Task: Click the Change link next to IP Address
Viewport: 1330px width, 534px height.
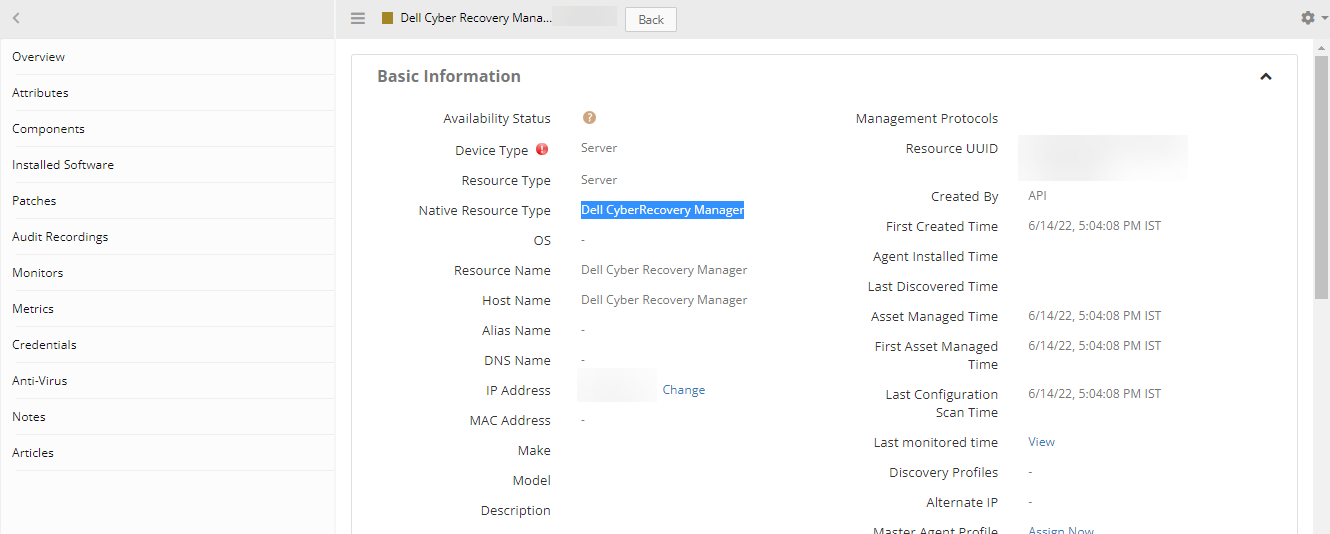Action: 684,390
